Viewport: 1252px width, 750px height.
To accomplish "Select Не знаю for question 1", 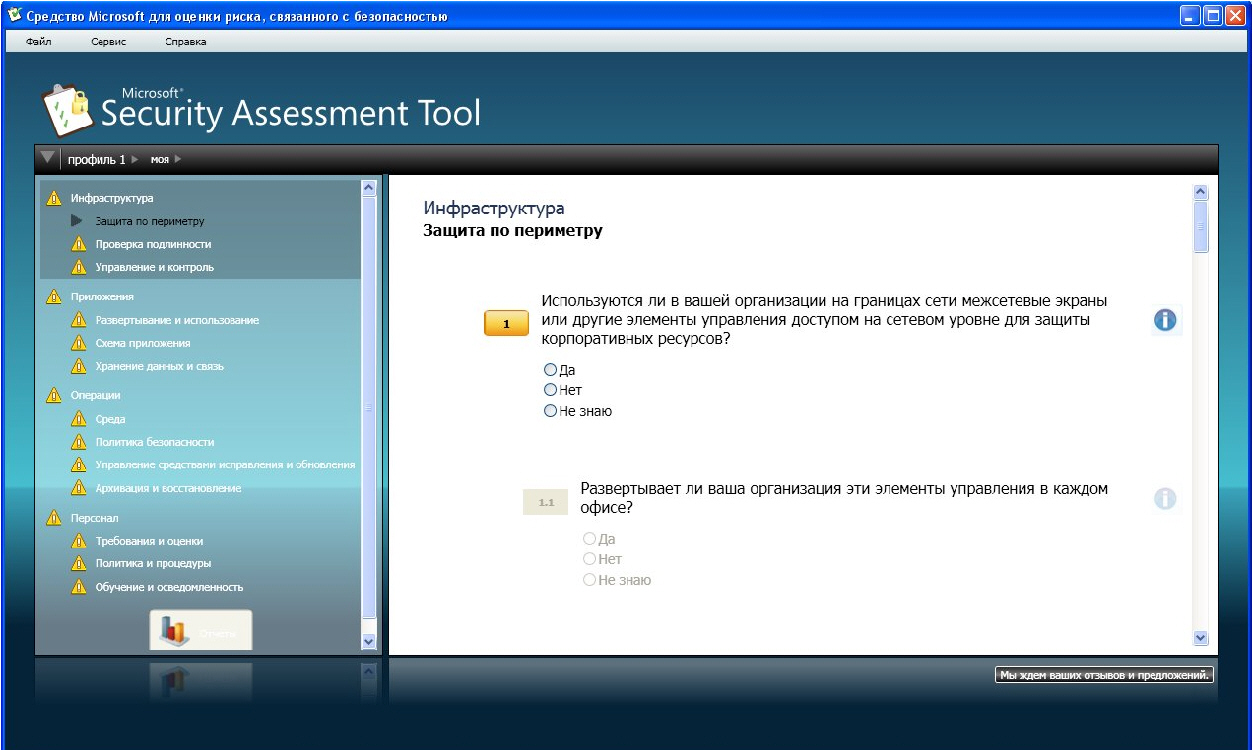I will pos(550,411).
